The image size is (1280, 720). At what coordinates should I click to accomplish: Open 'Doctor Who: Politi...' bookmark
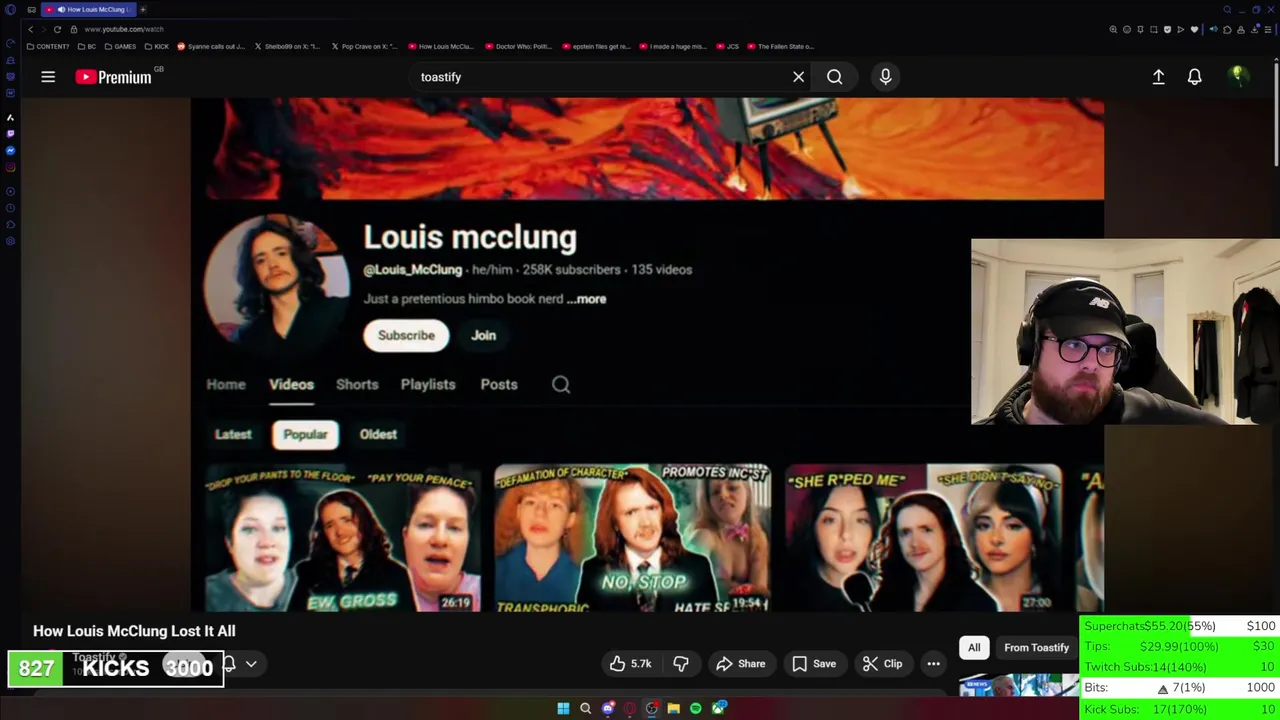[519, 46]
